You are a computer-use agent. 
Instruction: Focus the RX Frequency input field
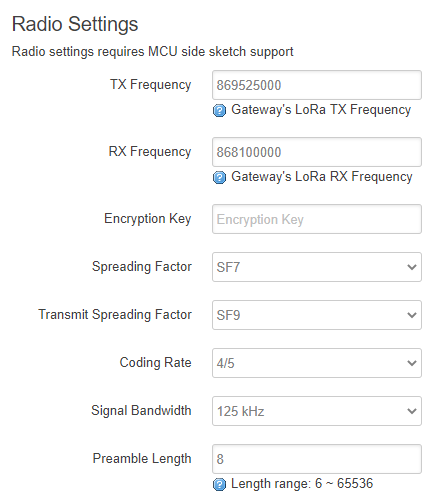[x=317, y=152]
